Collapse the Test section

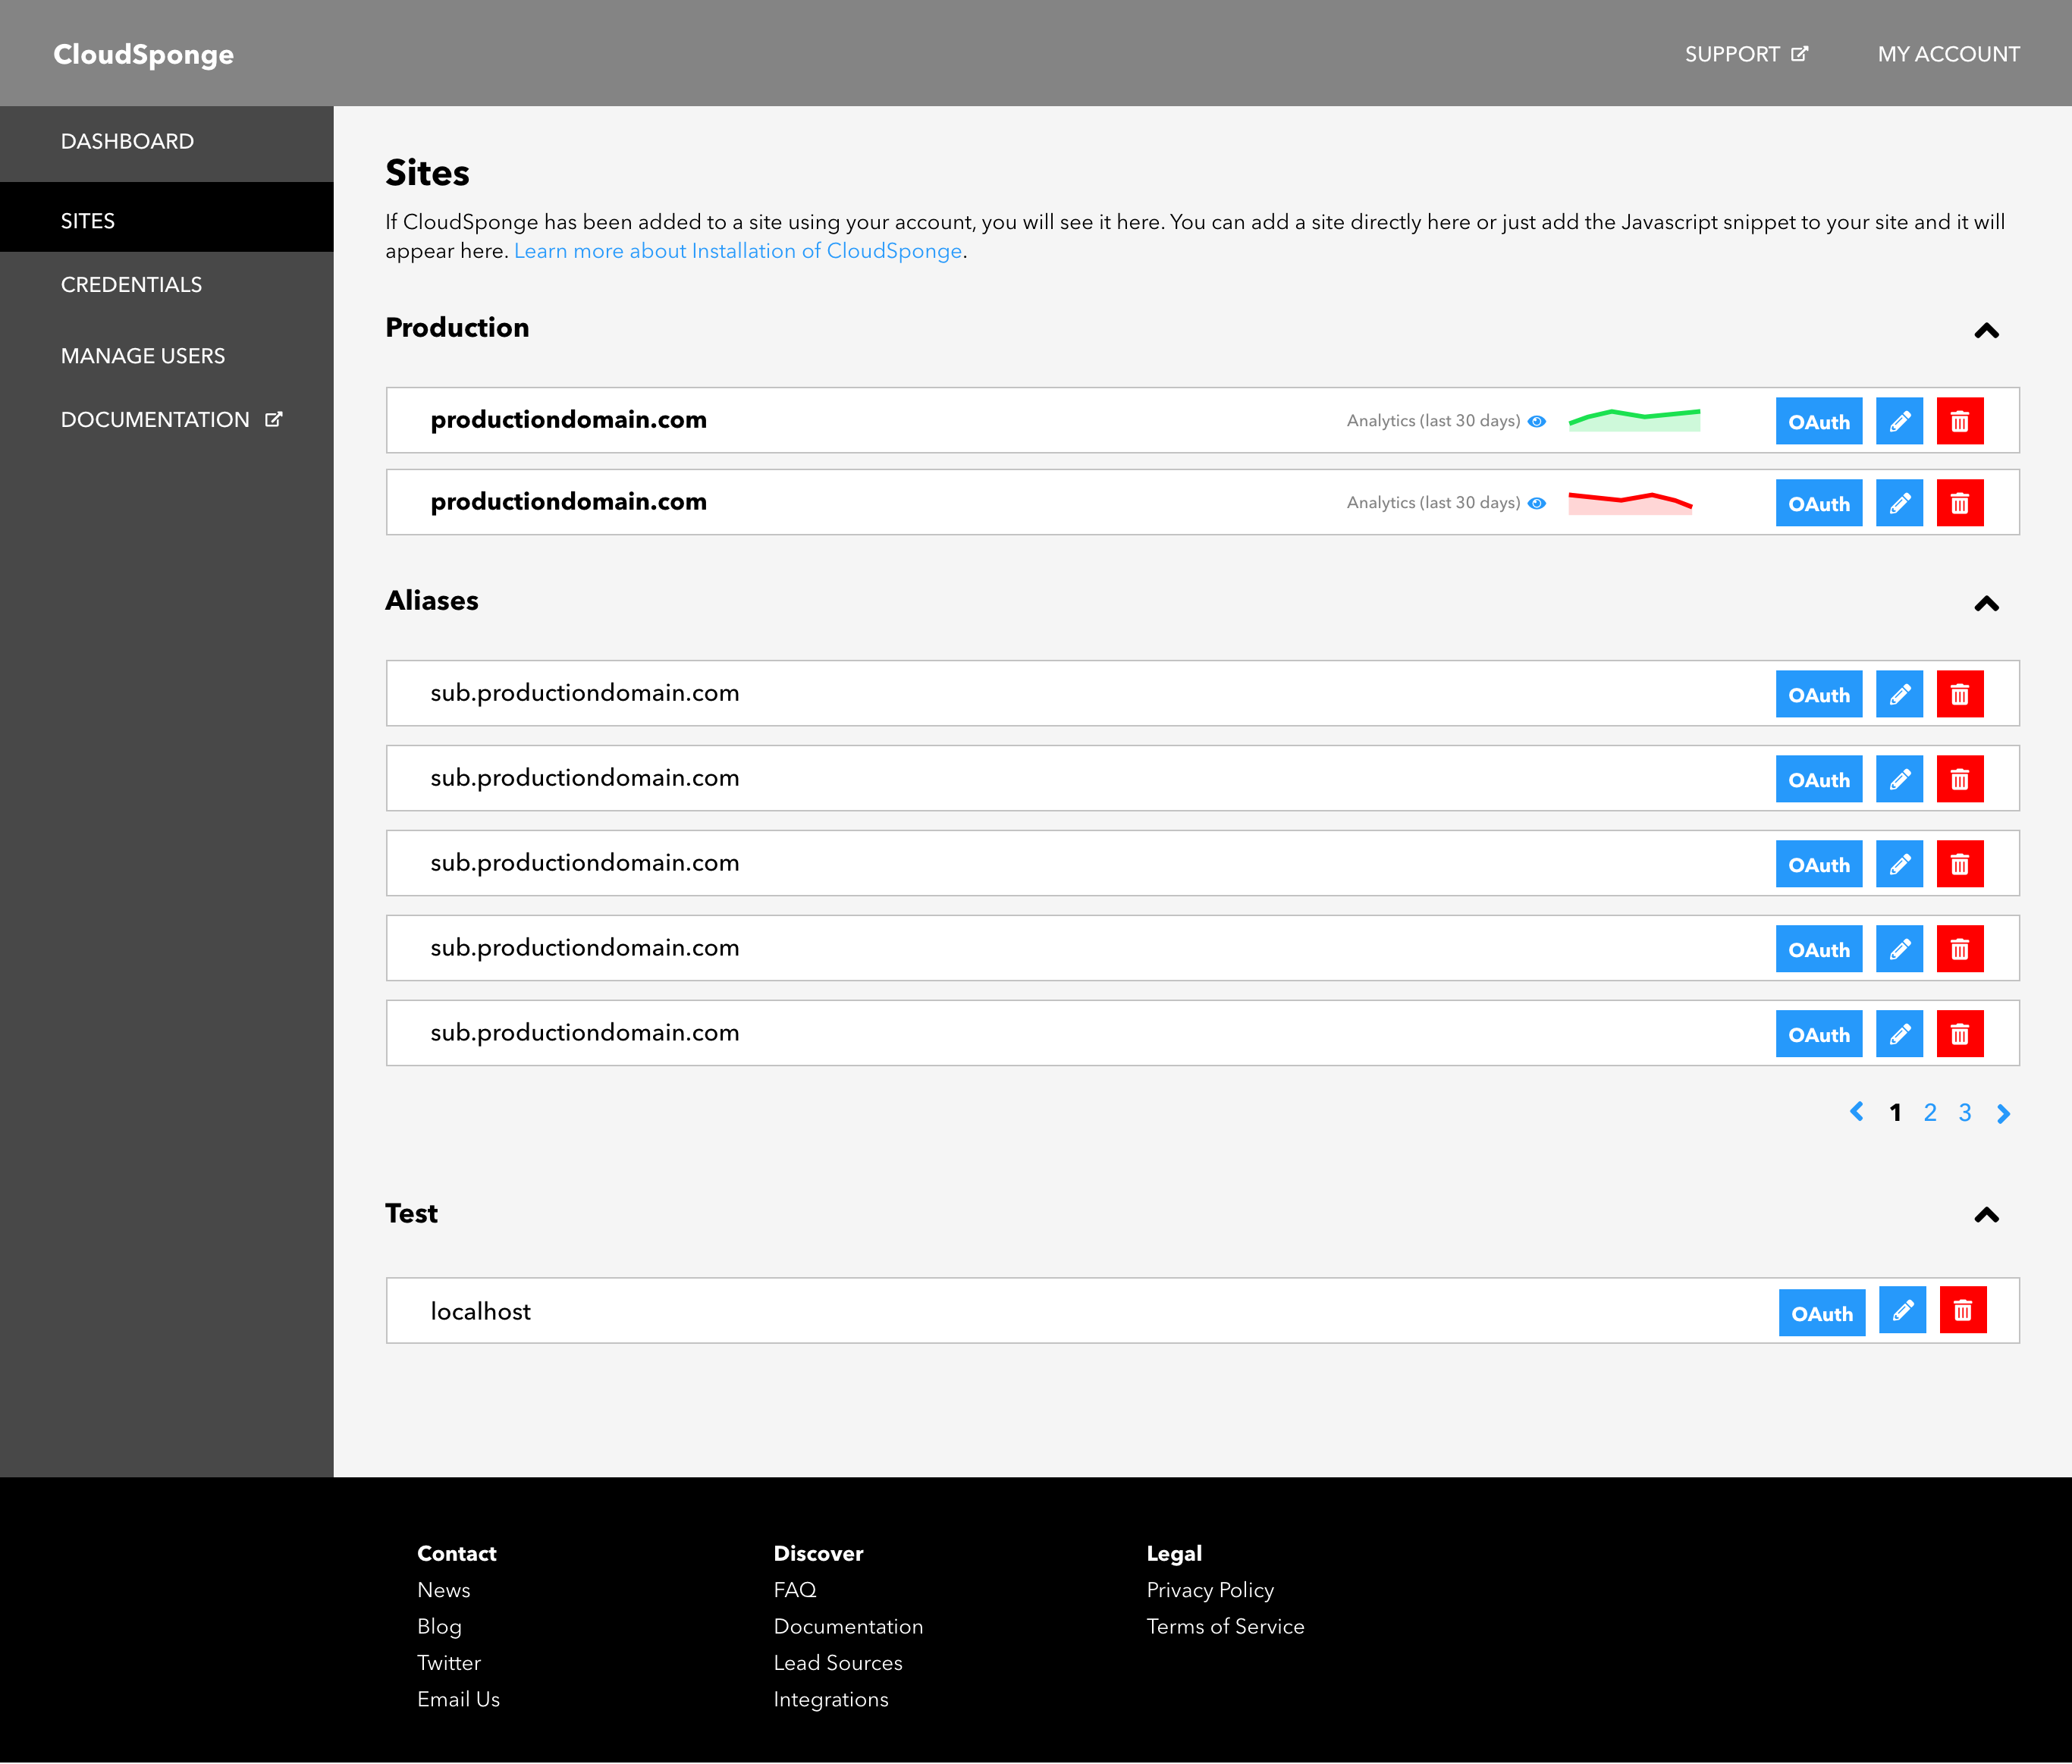pyautogui.click(x=1986, y=1216)
